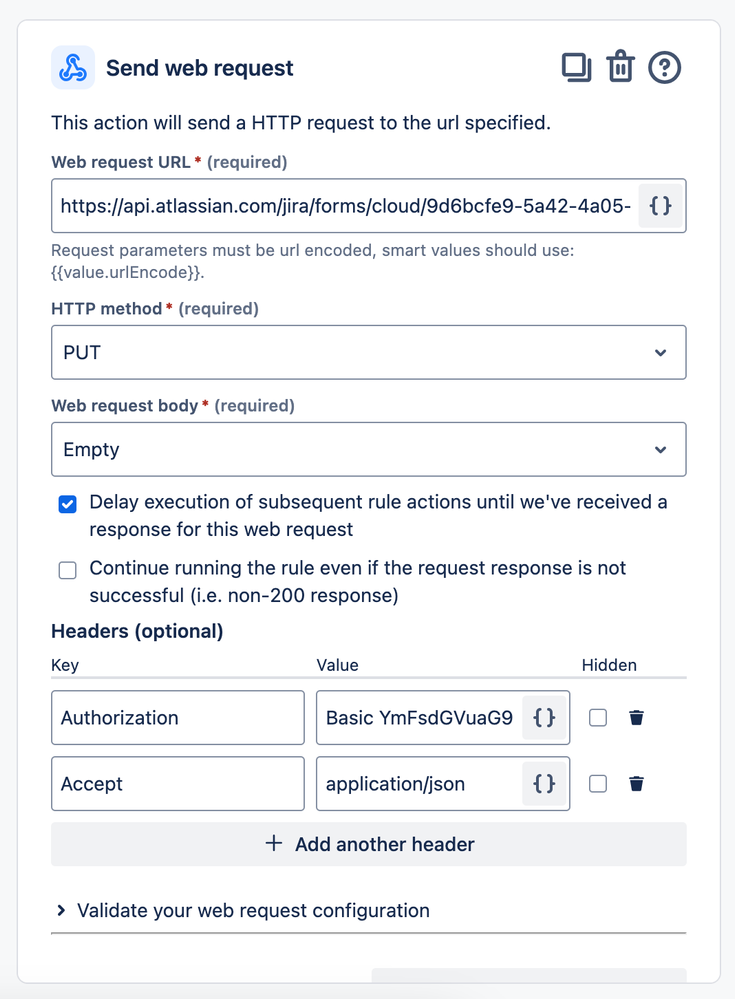
Task: Mark Authorization header as Hidden
Action: point(598,717)
